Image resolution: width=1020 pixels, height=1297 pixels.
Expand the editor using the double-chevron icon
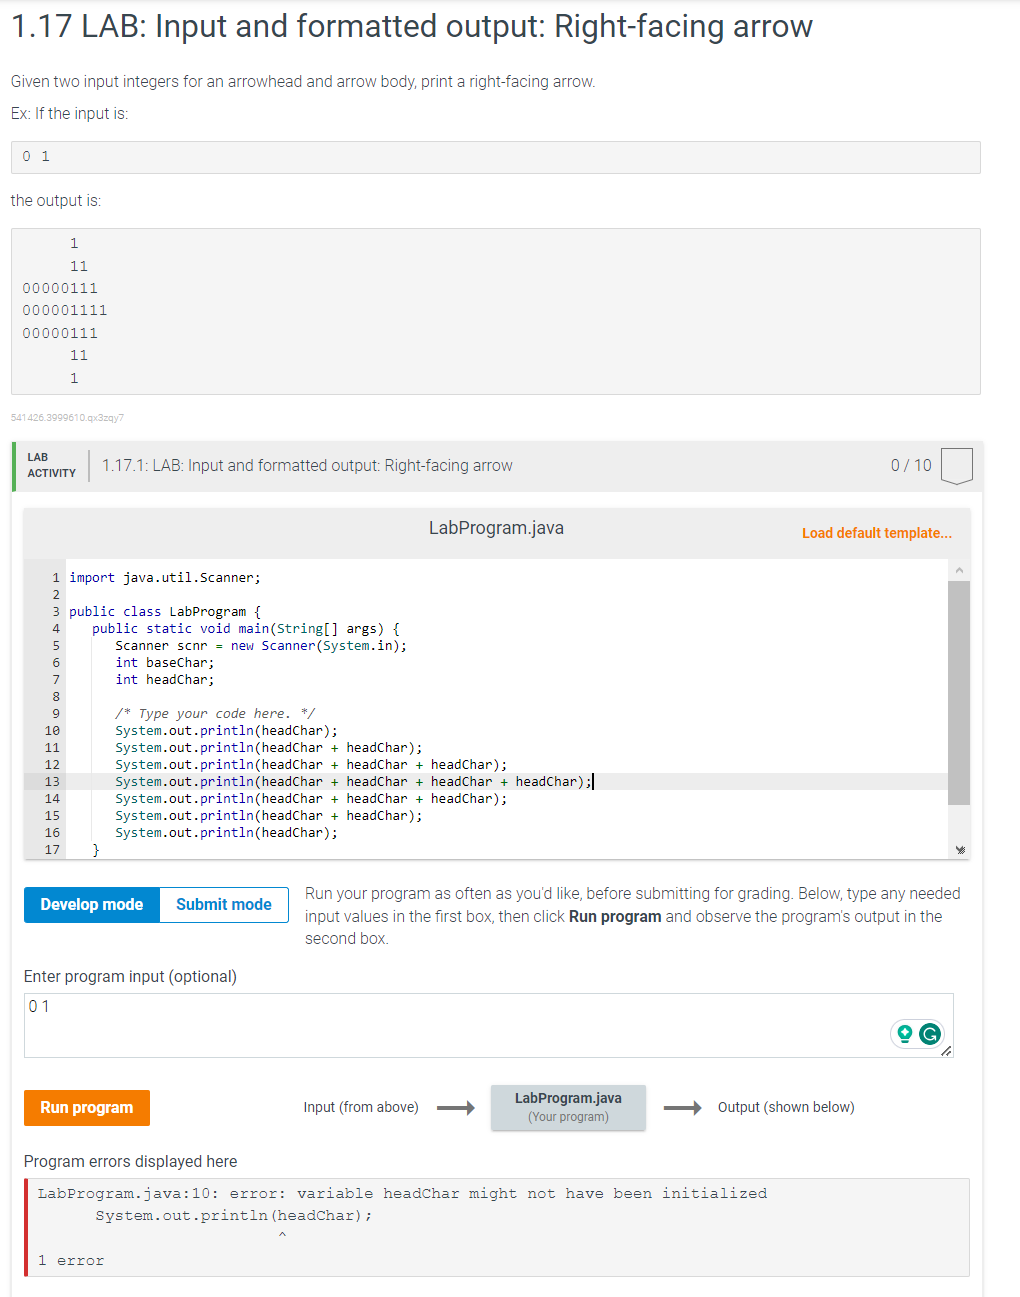click(x=959, y=848)
